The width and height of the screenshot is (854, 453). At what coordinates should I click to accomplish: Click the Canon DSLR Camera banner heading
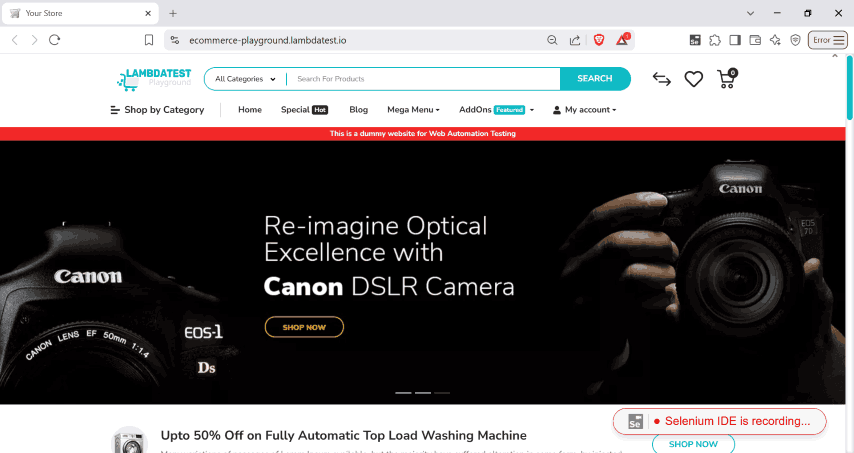(389, 286)
